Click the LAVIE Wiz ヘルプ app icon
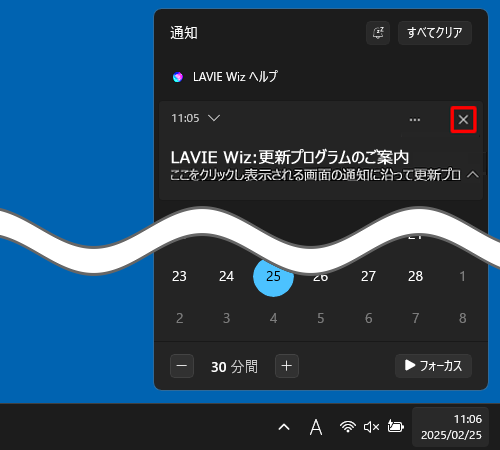The image size is (500, 450). tap(178, 77)
